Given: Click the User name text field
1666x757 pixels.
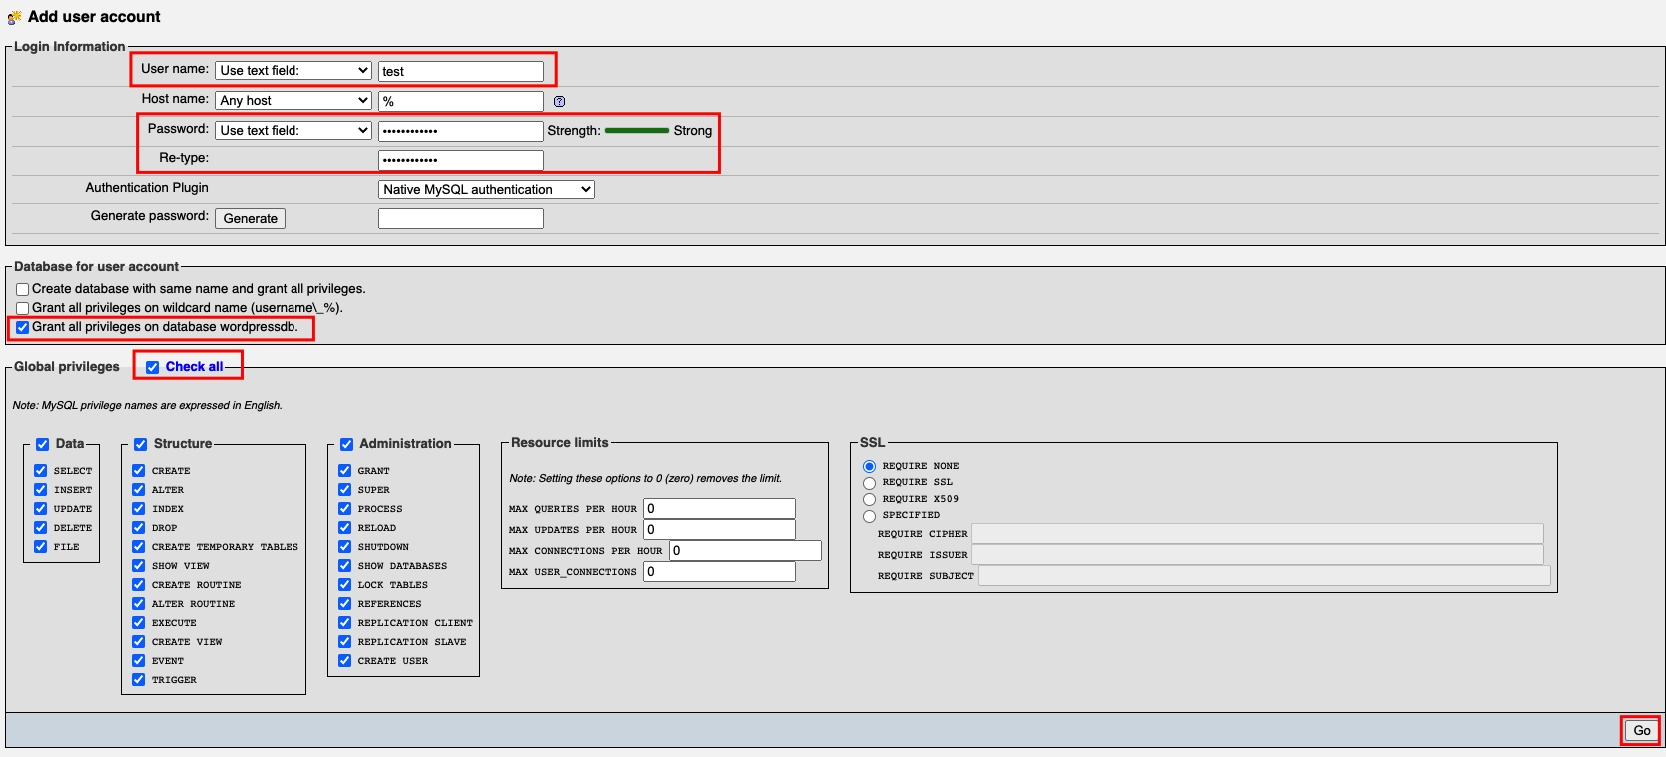Looking at the screenshot, I should pyautogui.click(x=460, y=71).
